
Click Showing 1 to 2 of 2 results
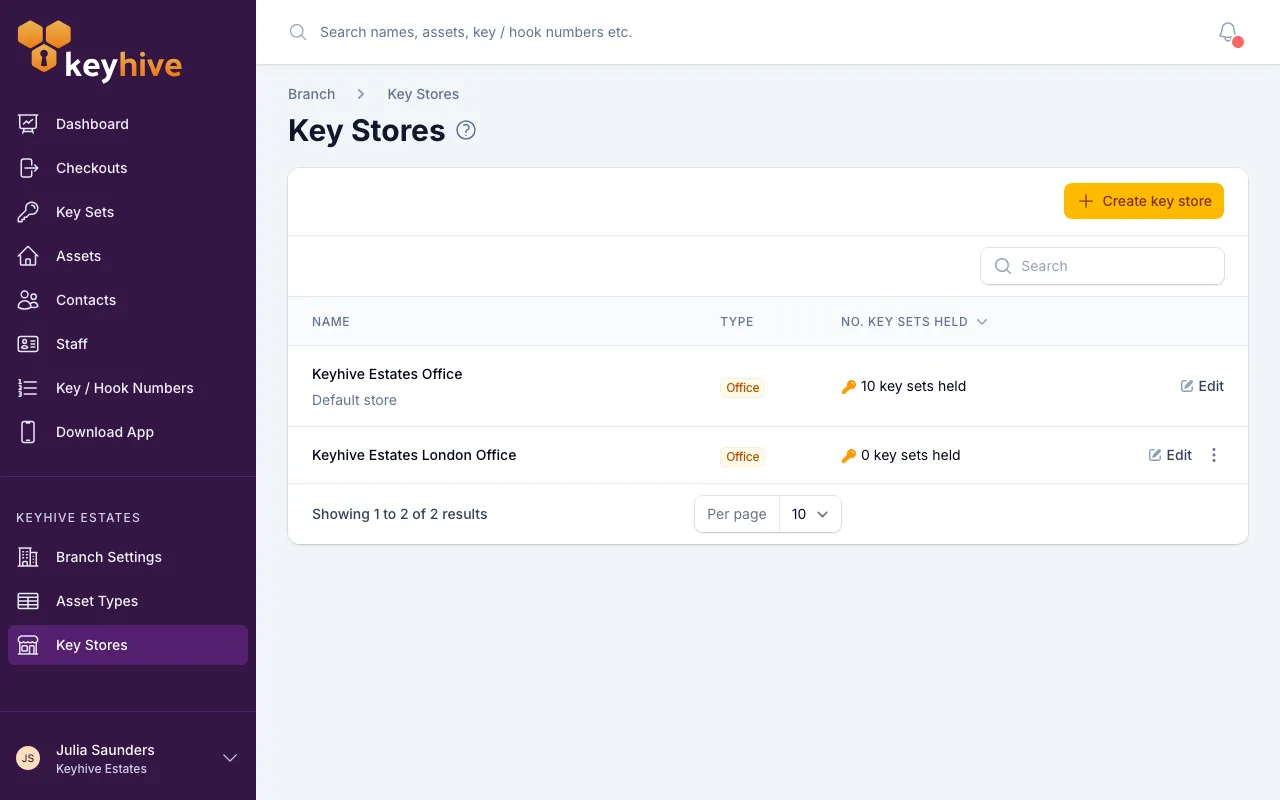[x=400, y=514]
